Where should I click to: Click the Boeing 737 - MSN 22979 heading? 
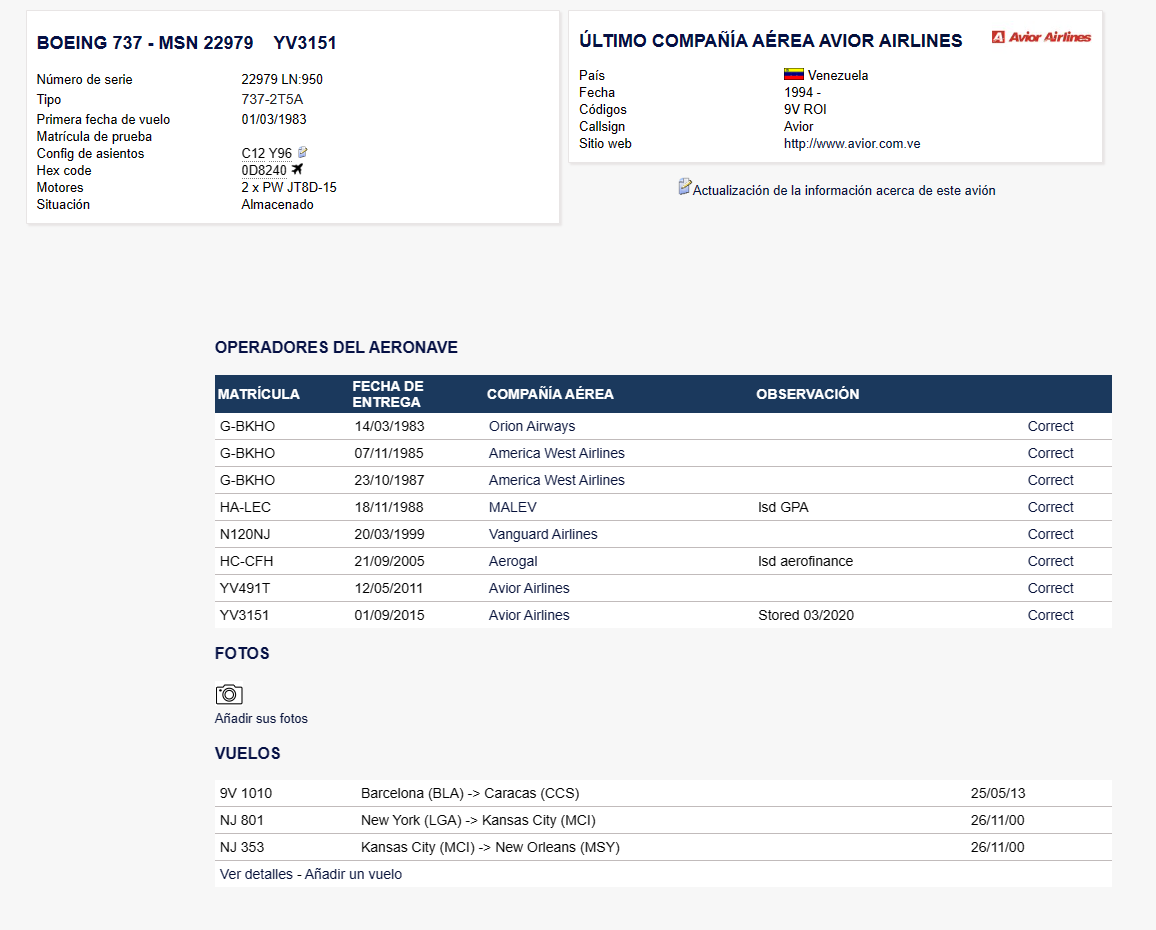click(144, 43)
